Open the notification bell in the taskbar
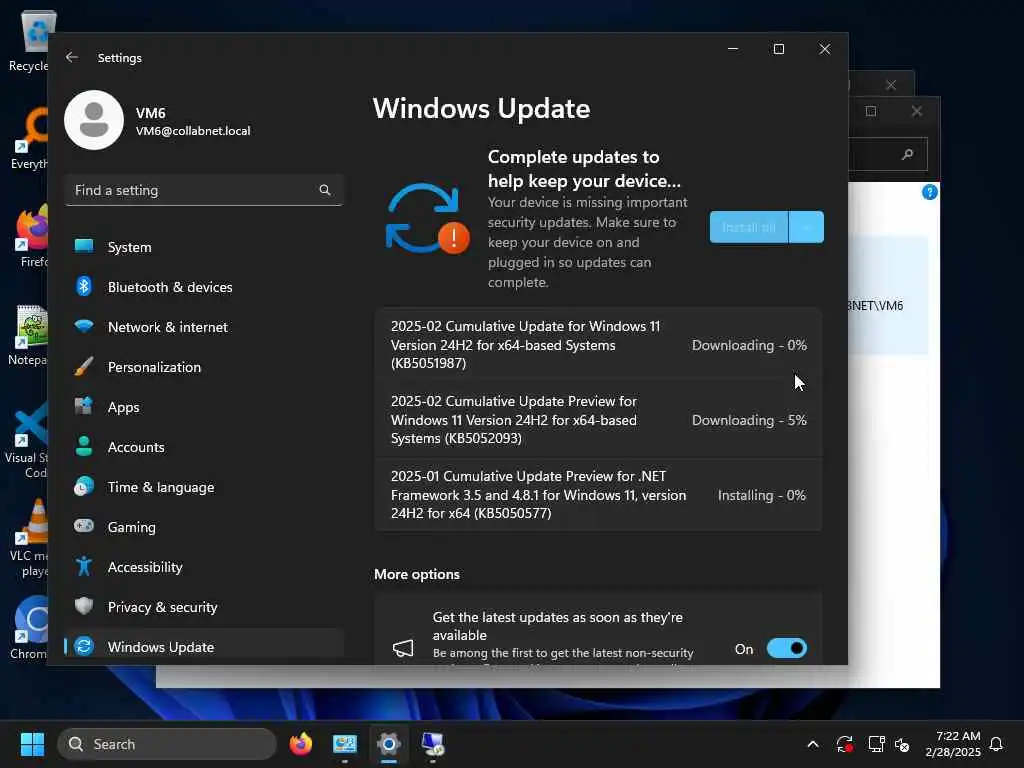1024x768 pixels. [x=997, y=744]
